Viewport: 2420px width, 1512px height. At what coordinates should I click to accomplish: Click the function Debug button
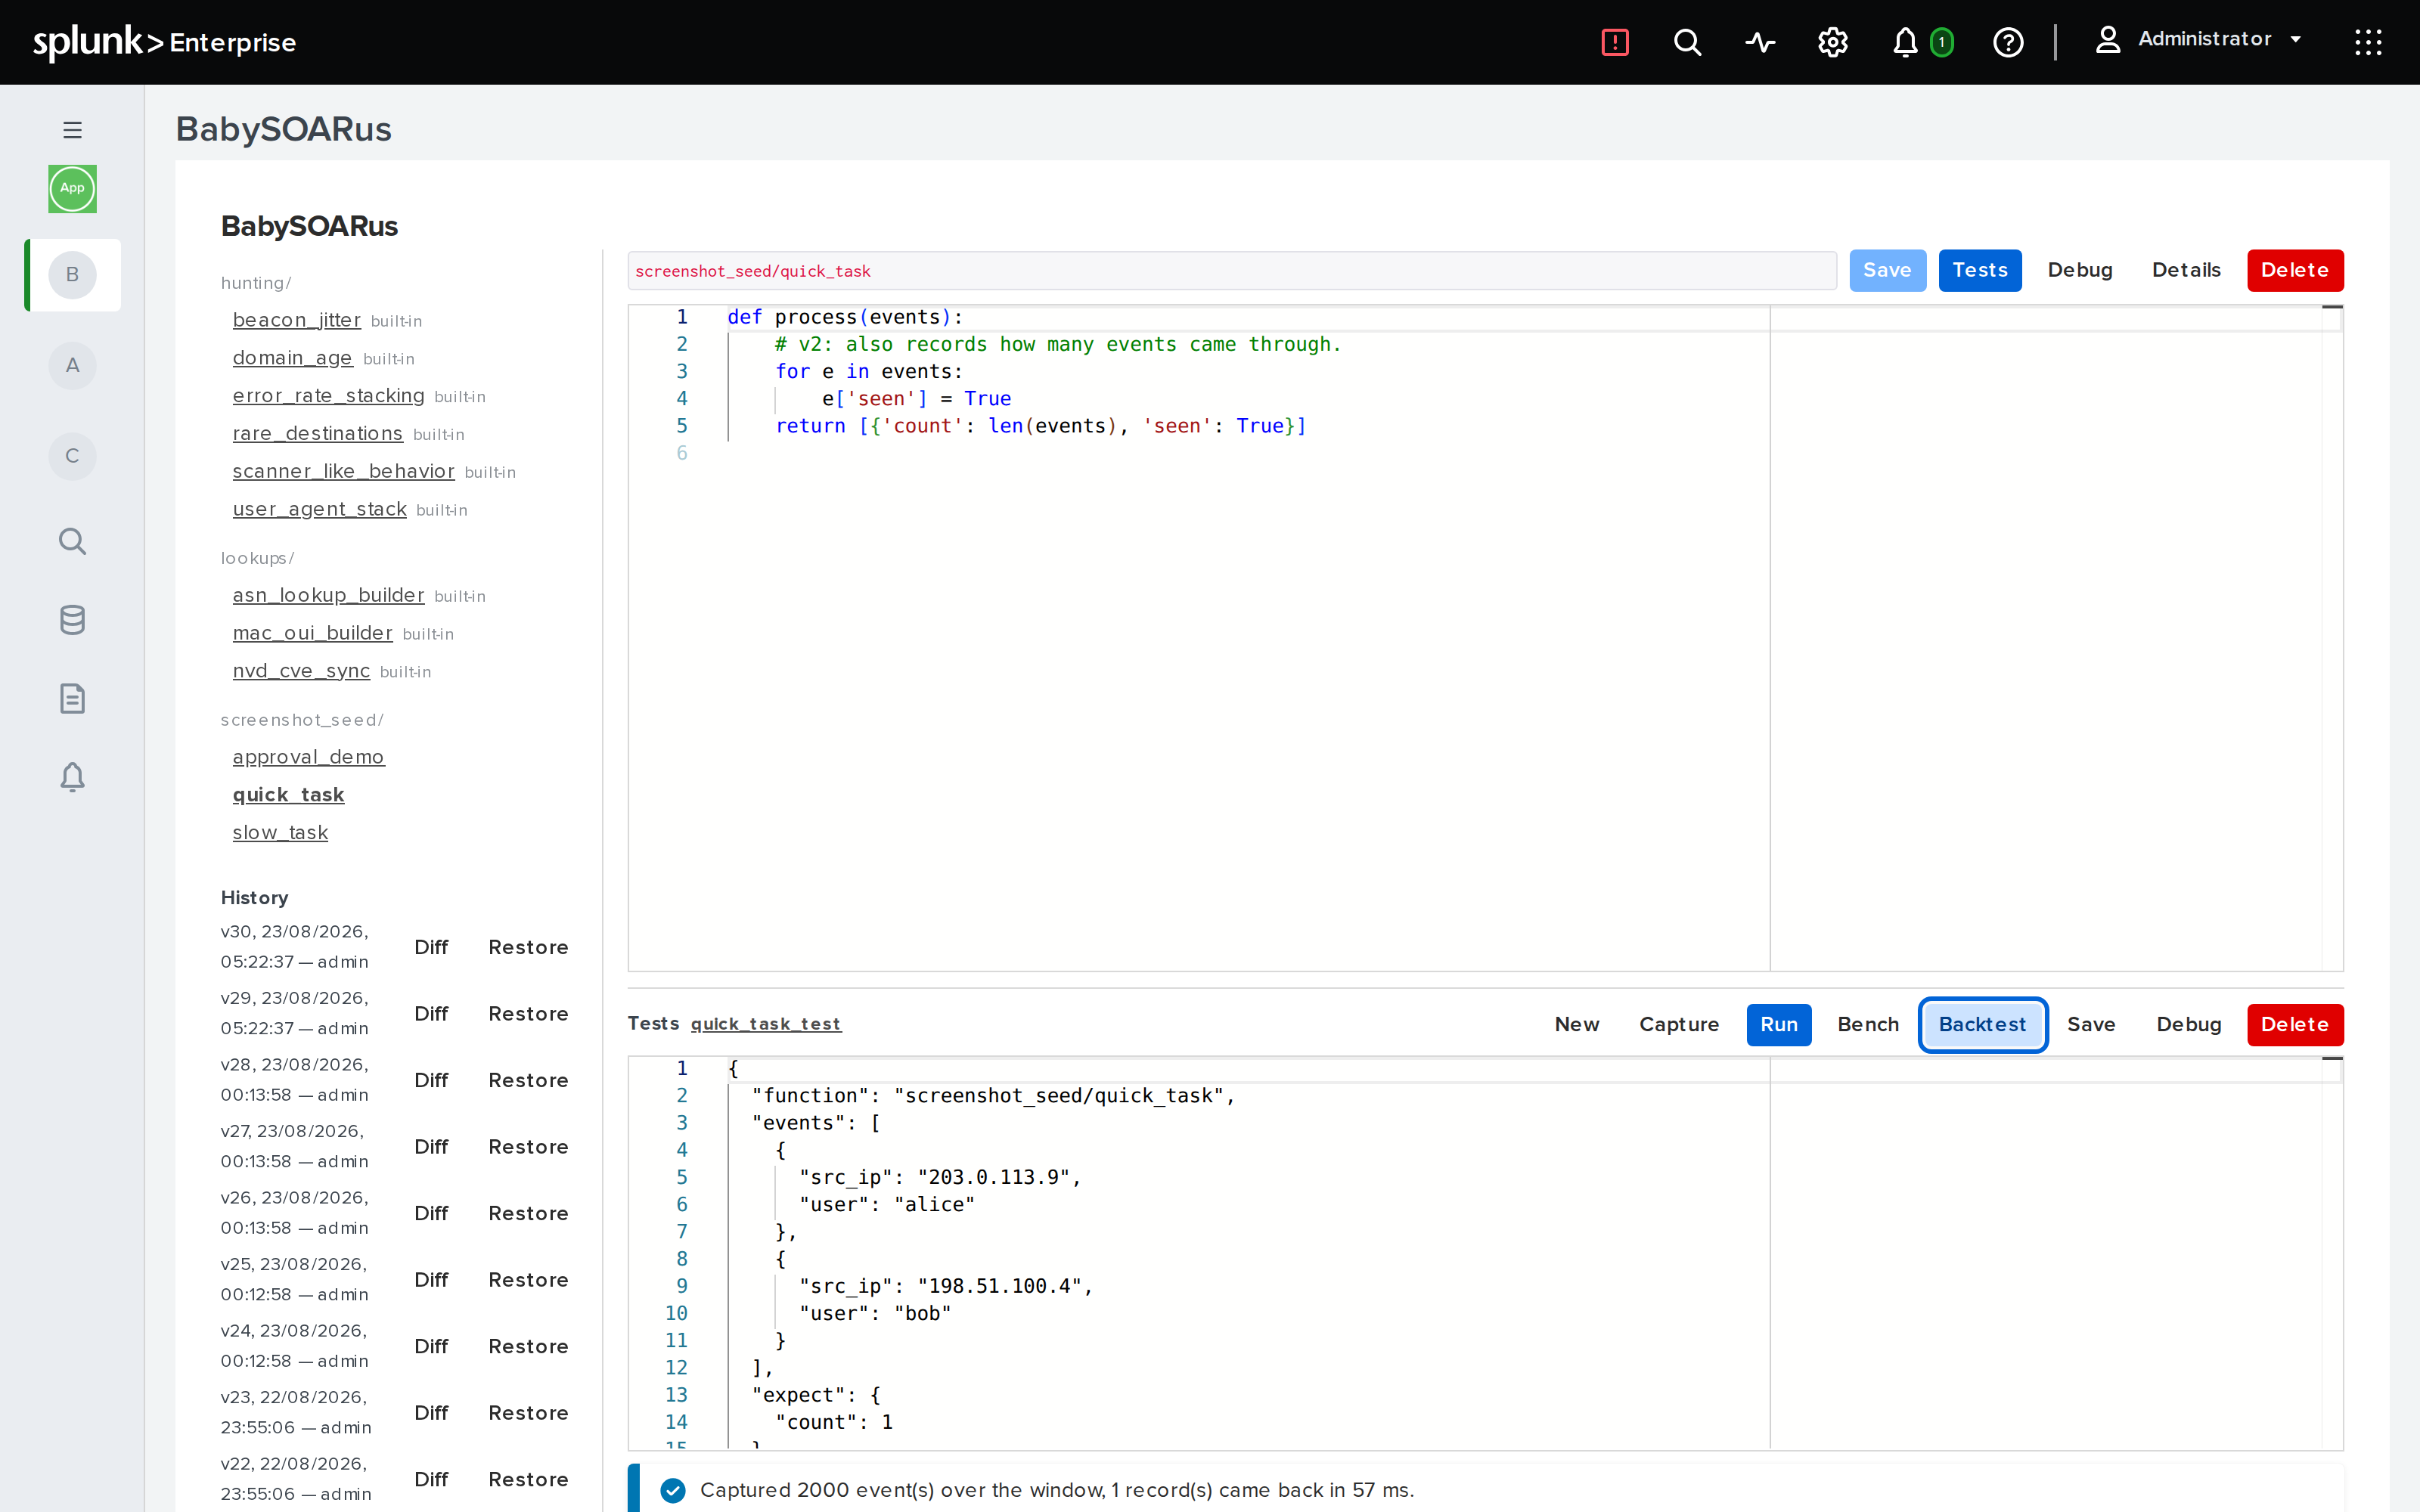pos(2080,270)
